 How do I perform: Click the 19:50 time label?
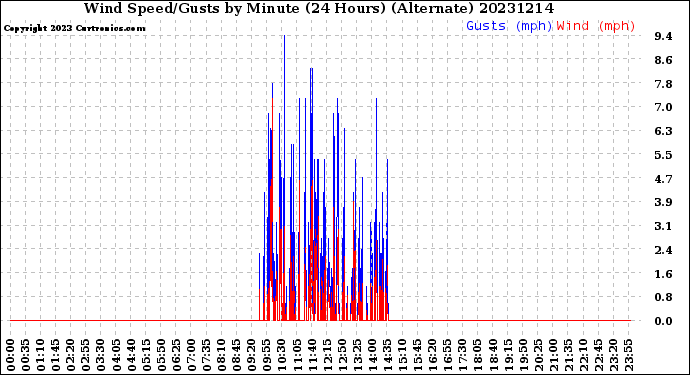(x=523, y=355)
